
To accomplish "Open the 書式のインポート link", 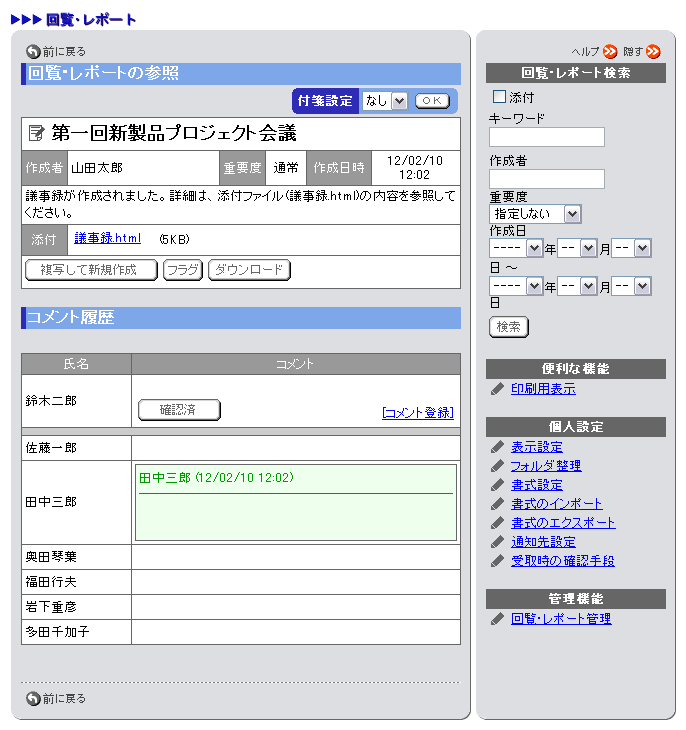I will pos(557,504).
